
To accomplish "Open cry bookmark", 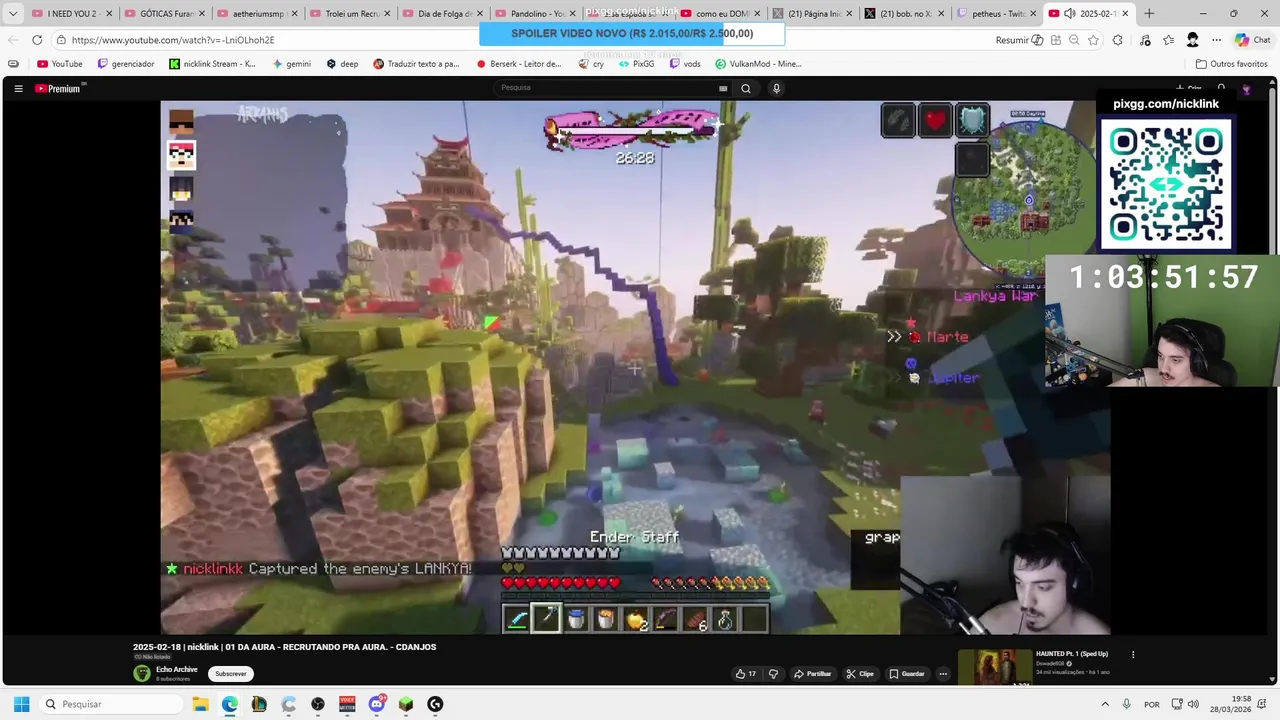I will [x=591, y=64].
